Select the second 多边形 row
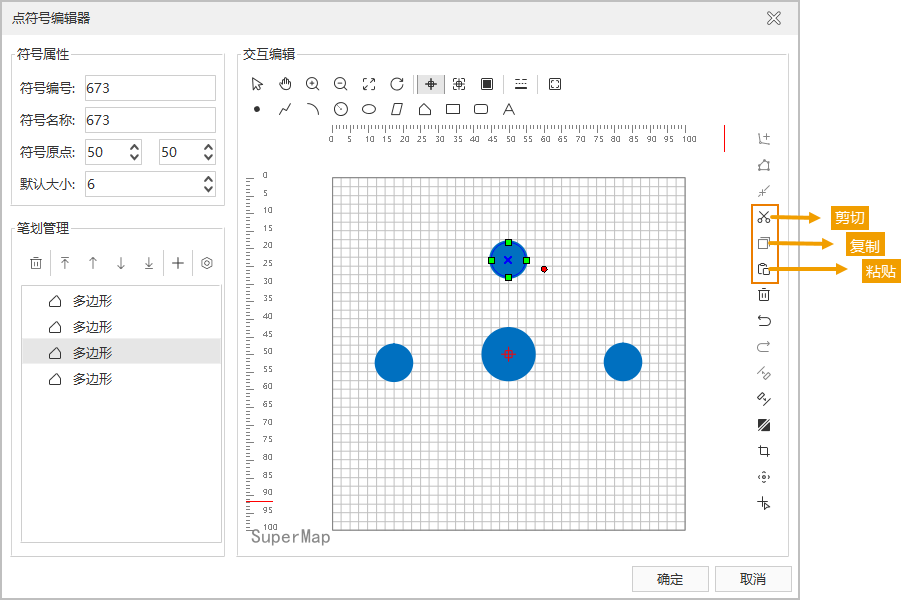This screenshot has width=914, height=600. point(121,327)
